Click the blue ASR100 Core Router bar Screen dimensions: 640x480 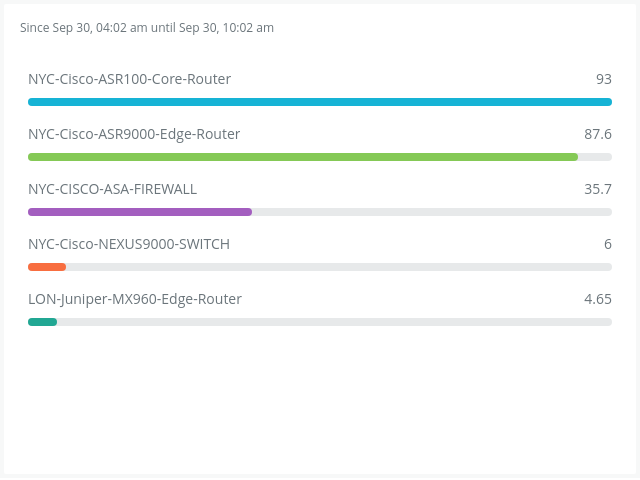(x=320, y=102)
